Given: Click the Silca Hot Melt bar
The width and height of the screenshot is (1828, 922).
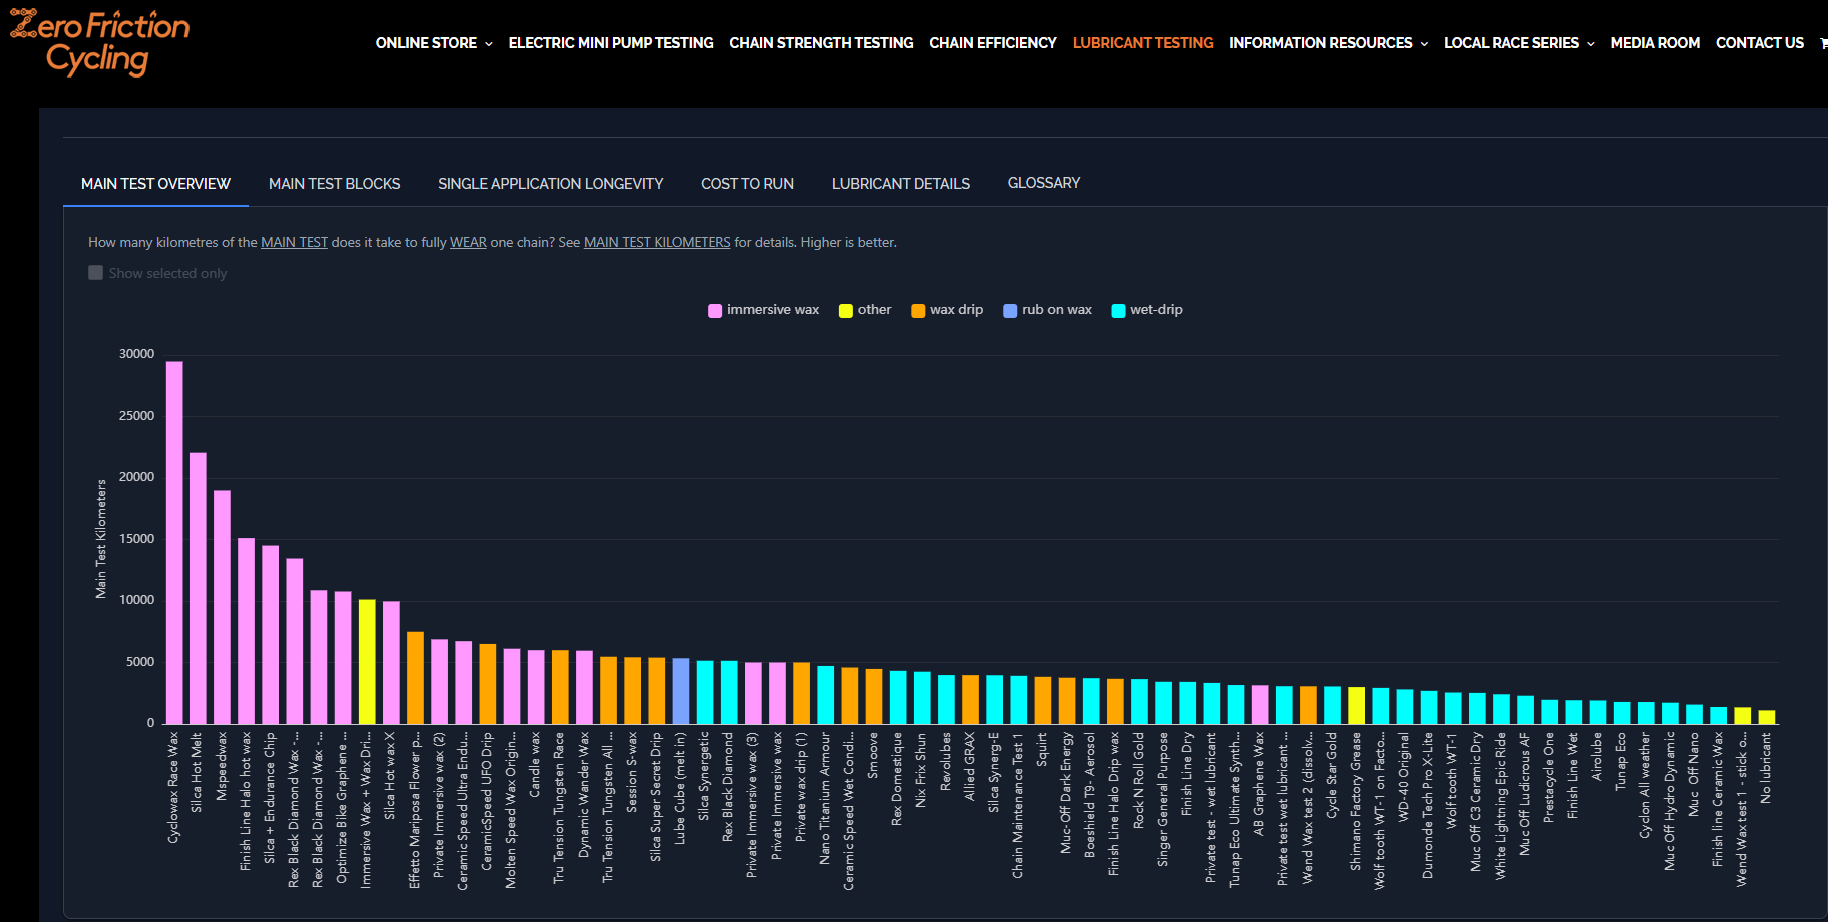Looking at the screenshot, I should (x=198, y=588).
